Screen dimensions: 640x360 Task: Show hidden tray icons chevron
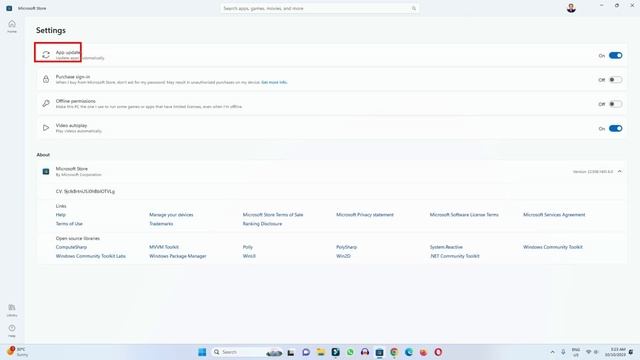[x=552, y=352]
